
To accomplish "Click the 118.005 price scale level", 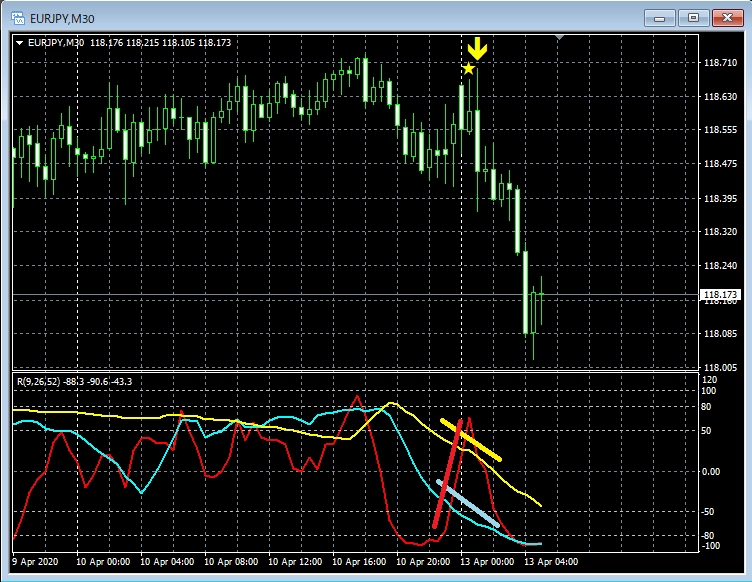I will pos(720,368).
